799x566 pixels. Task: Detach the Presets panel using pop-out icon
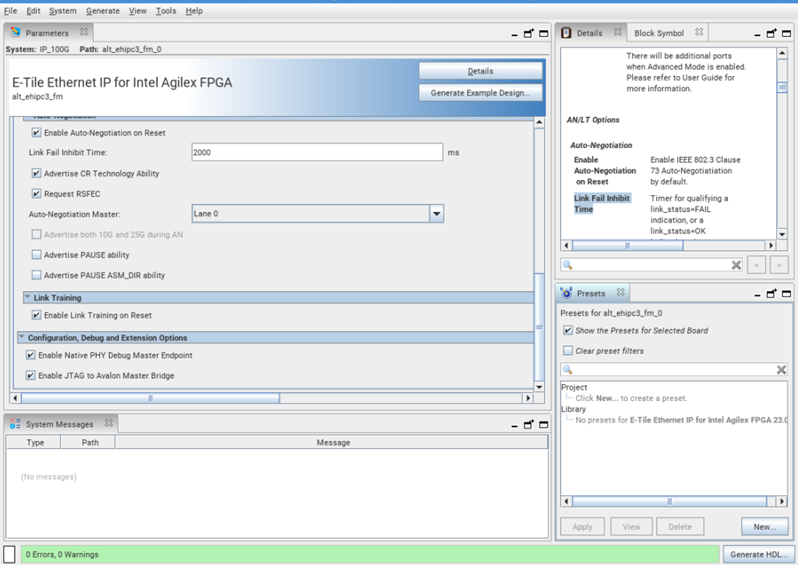(x=771, y=293)
